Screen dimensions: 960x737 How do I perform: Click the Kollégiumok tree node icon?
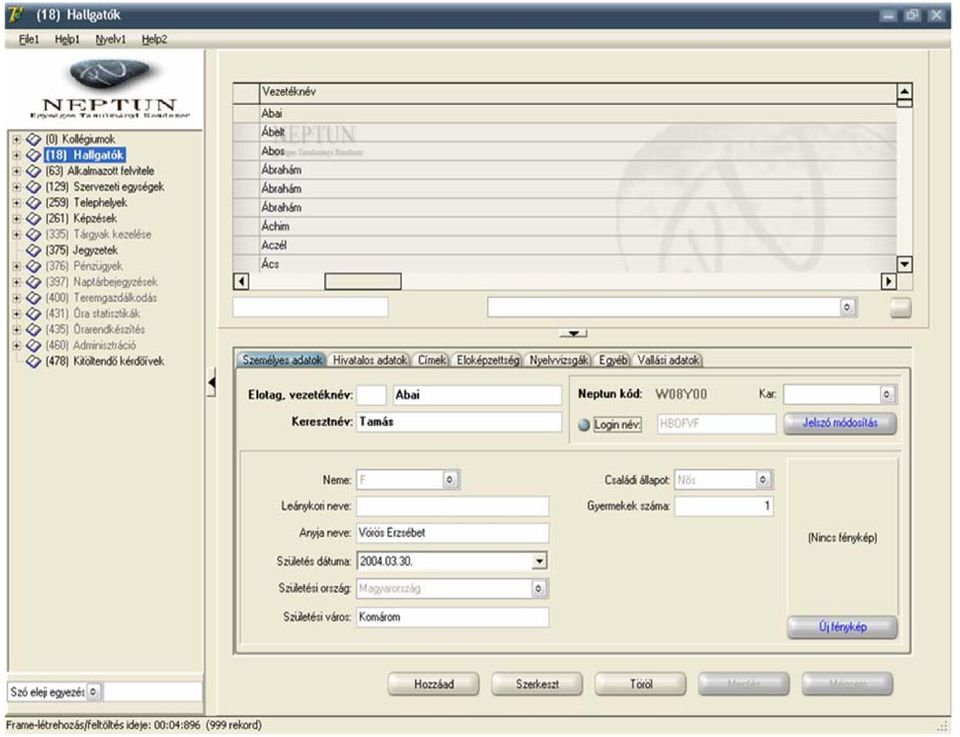(x=34, y=140)
